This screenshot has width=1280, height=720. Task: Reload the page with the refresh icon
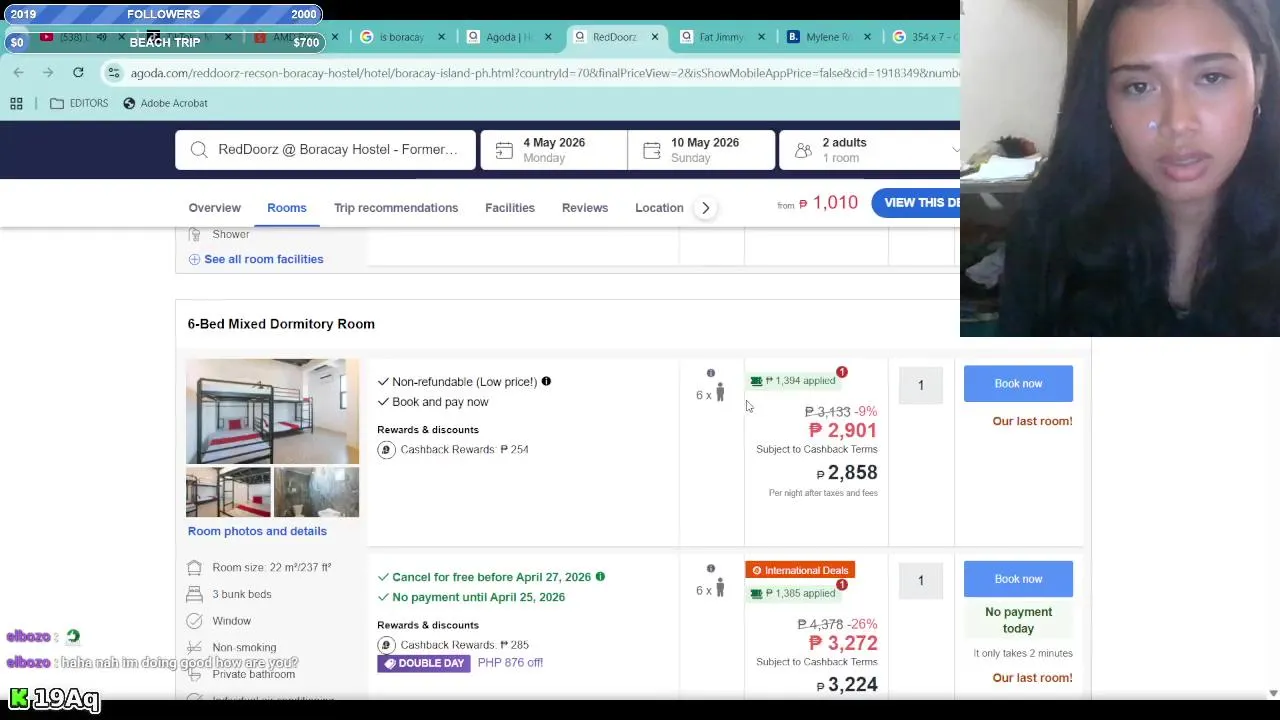click(x=78, y=72)
